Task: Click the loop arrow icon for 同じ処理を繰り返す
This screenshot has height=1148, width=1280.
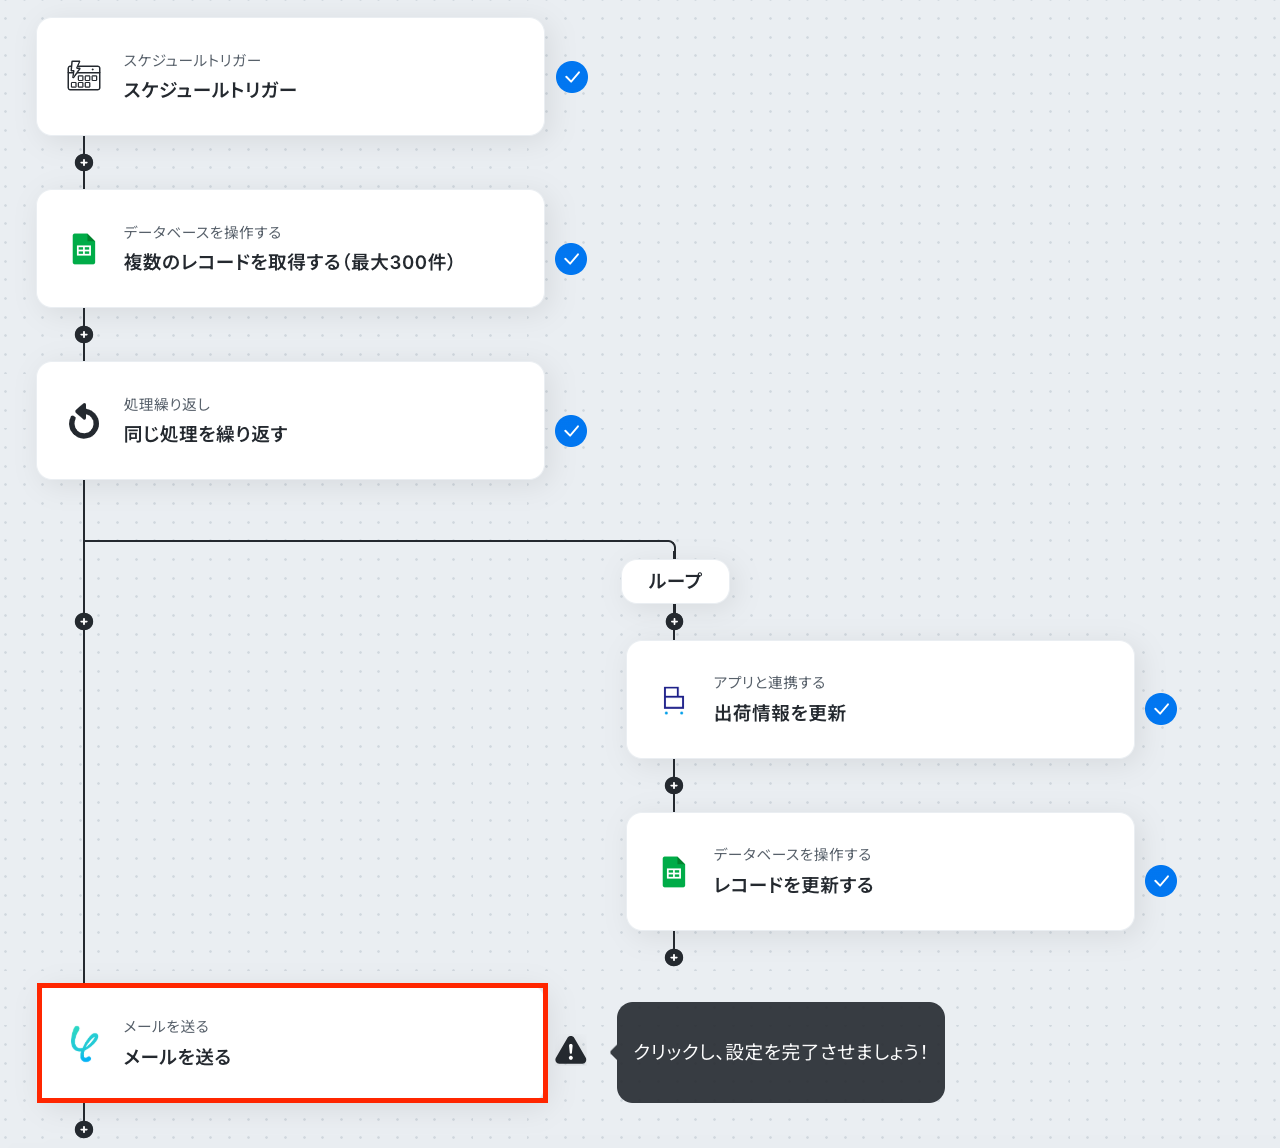Action: 84,421
